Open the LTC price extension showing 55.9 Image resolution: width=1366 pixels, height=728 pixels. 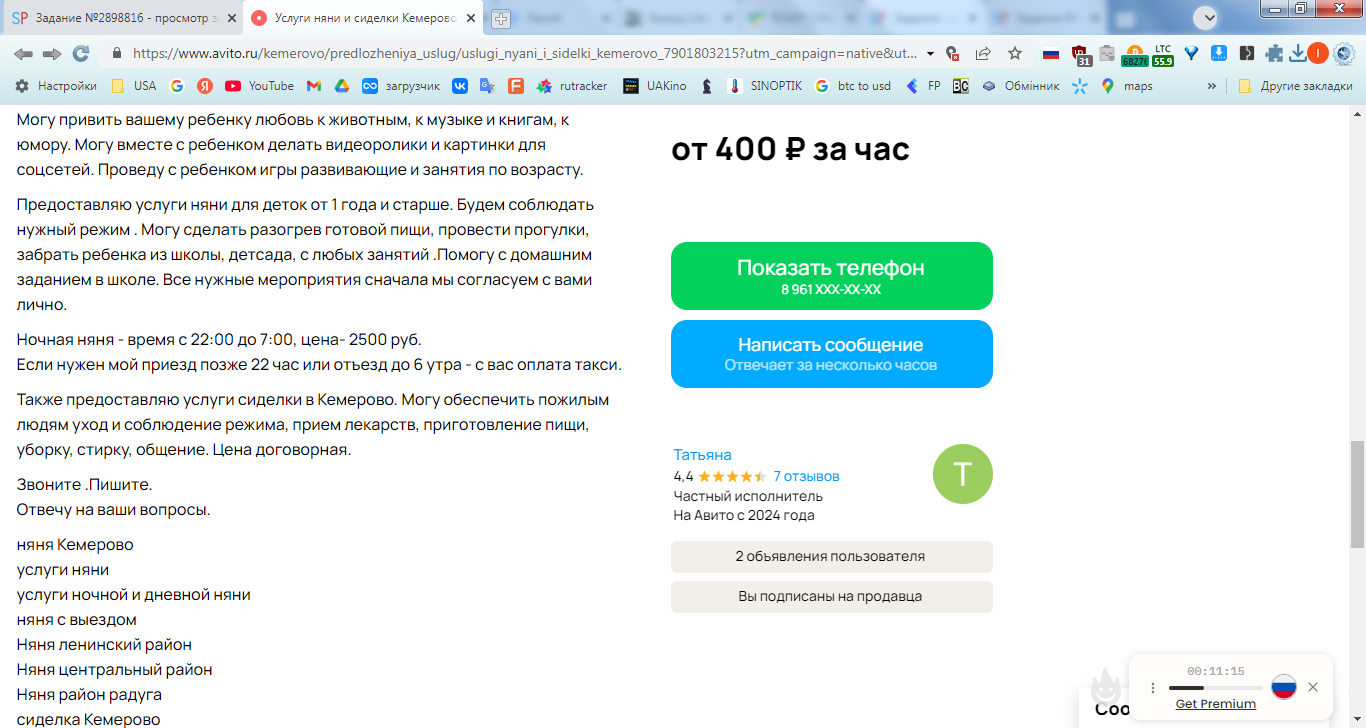point(1162,55)
